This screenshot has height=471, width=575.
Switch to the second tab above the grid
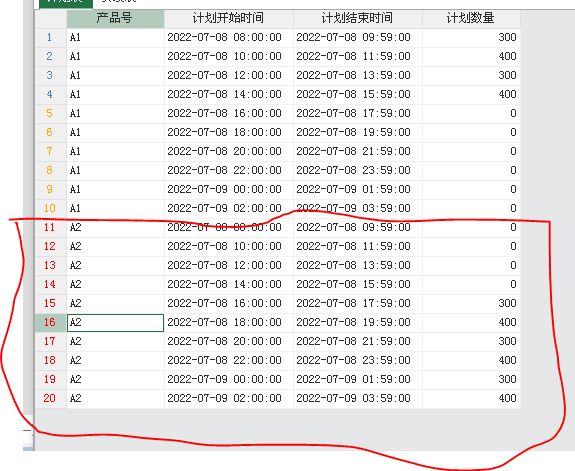tap(119, 2)
